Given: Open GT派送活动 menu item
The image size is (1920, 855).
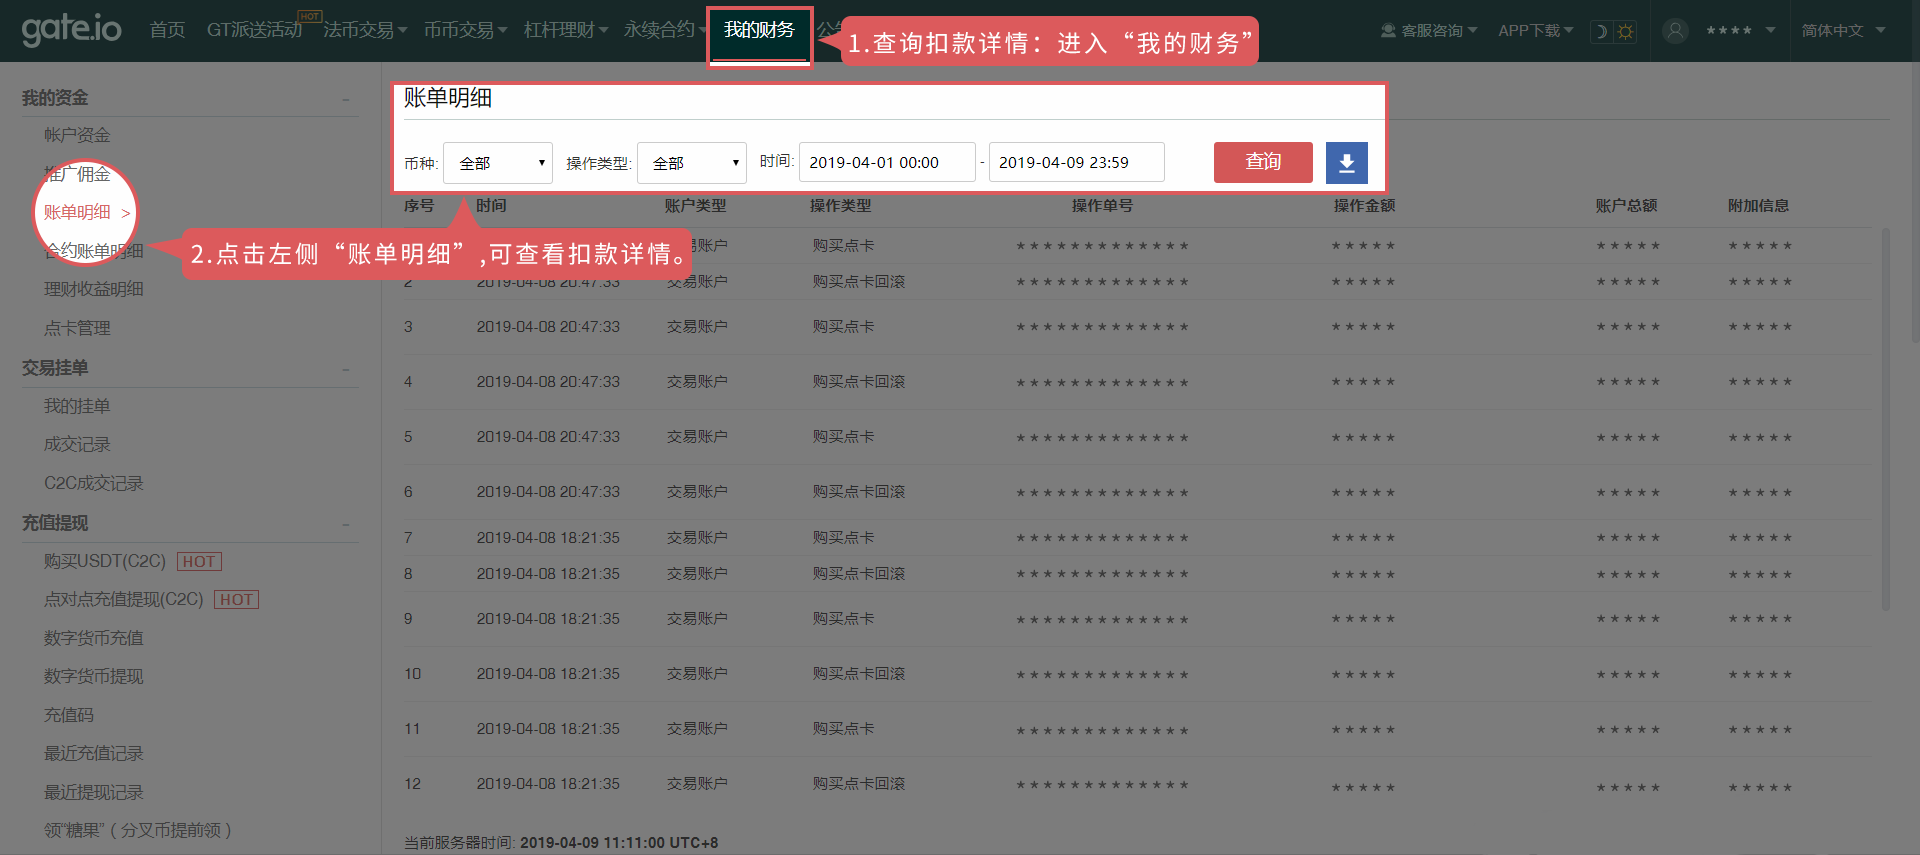Looking at the screenshot, I should [254, 30].
